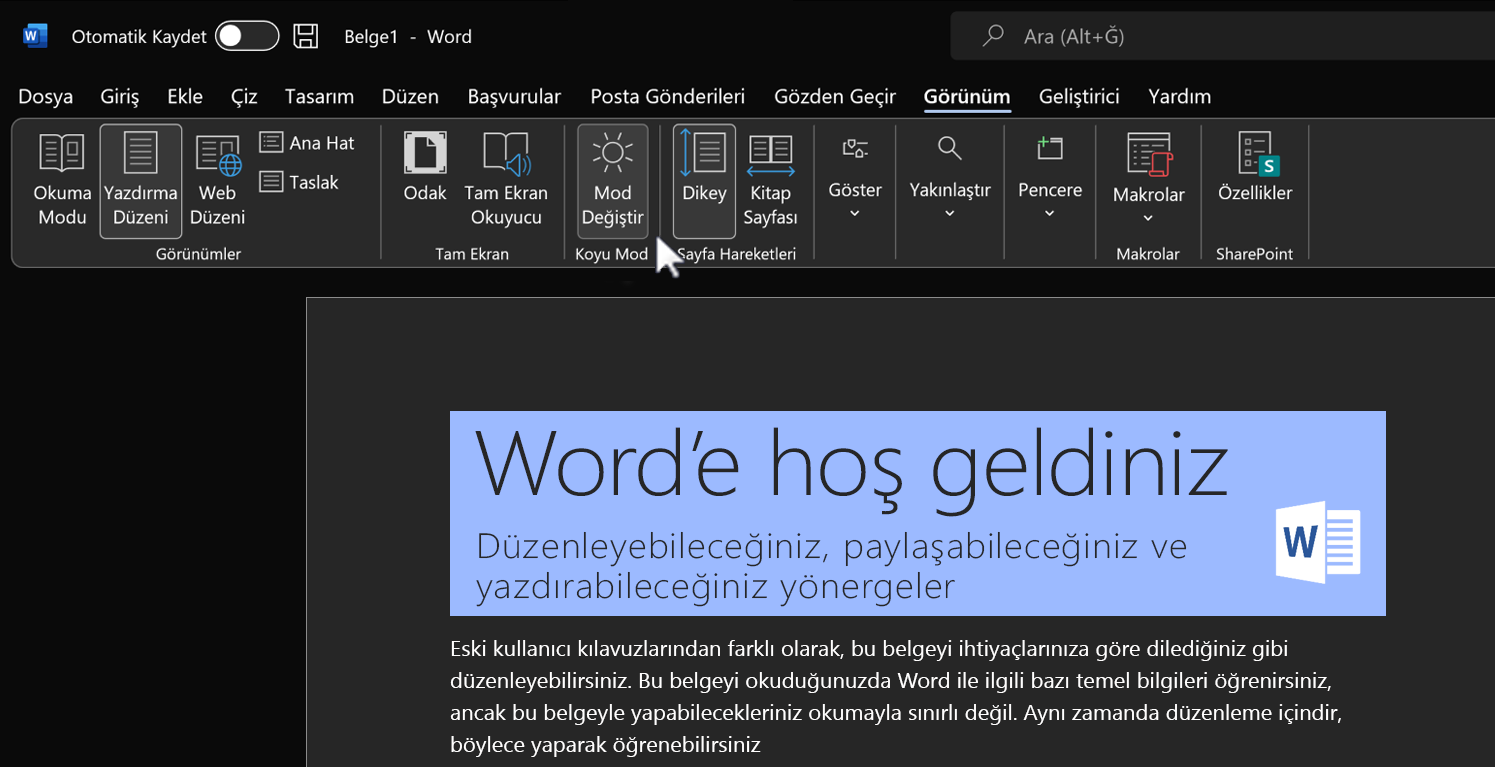Click paragraph starting 'Eski kullanıcı kılavuzlarından'
The image size is (1495, 767).
point(895,696)
